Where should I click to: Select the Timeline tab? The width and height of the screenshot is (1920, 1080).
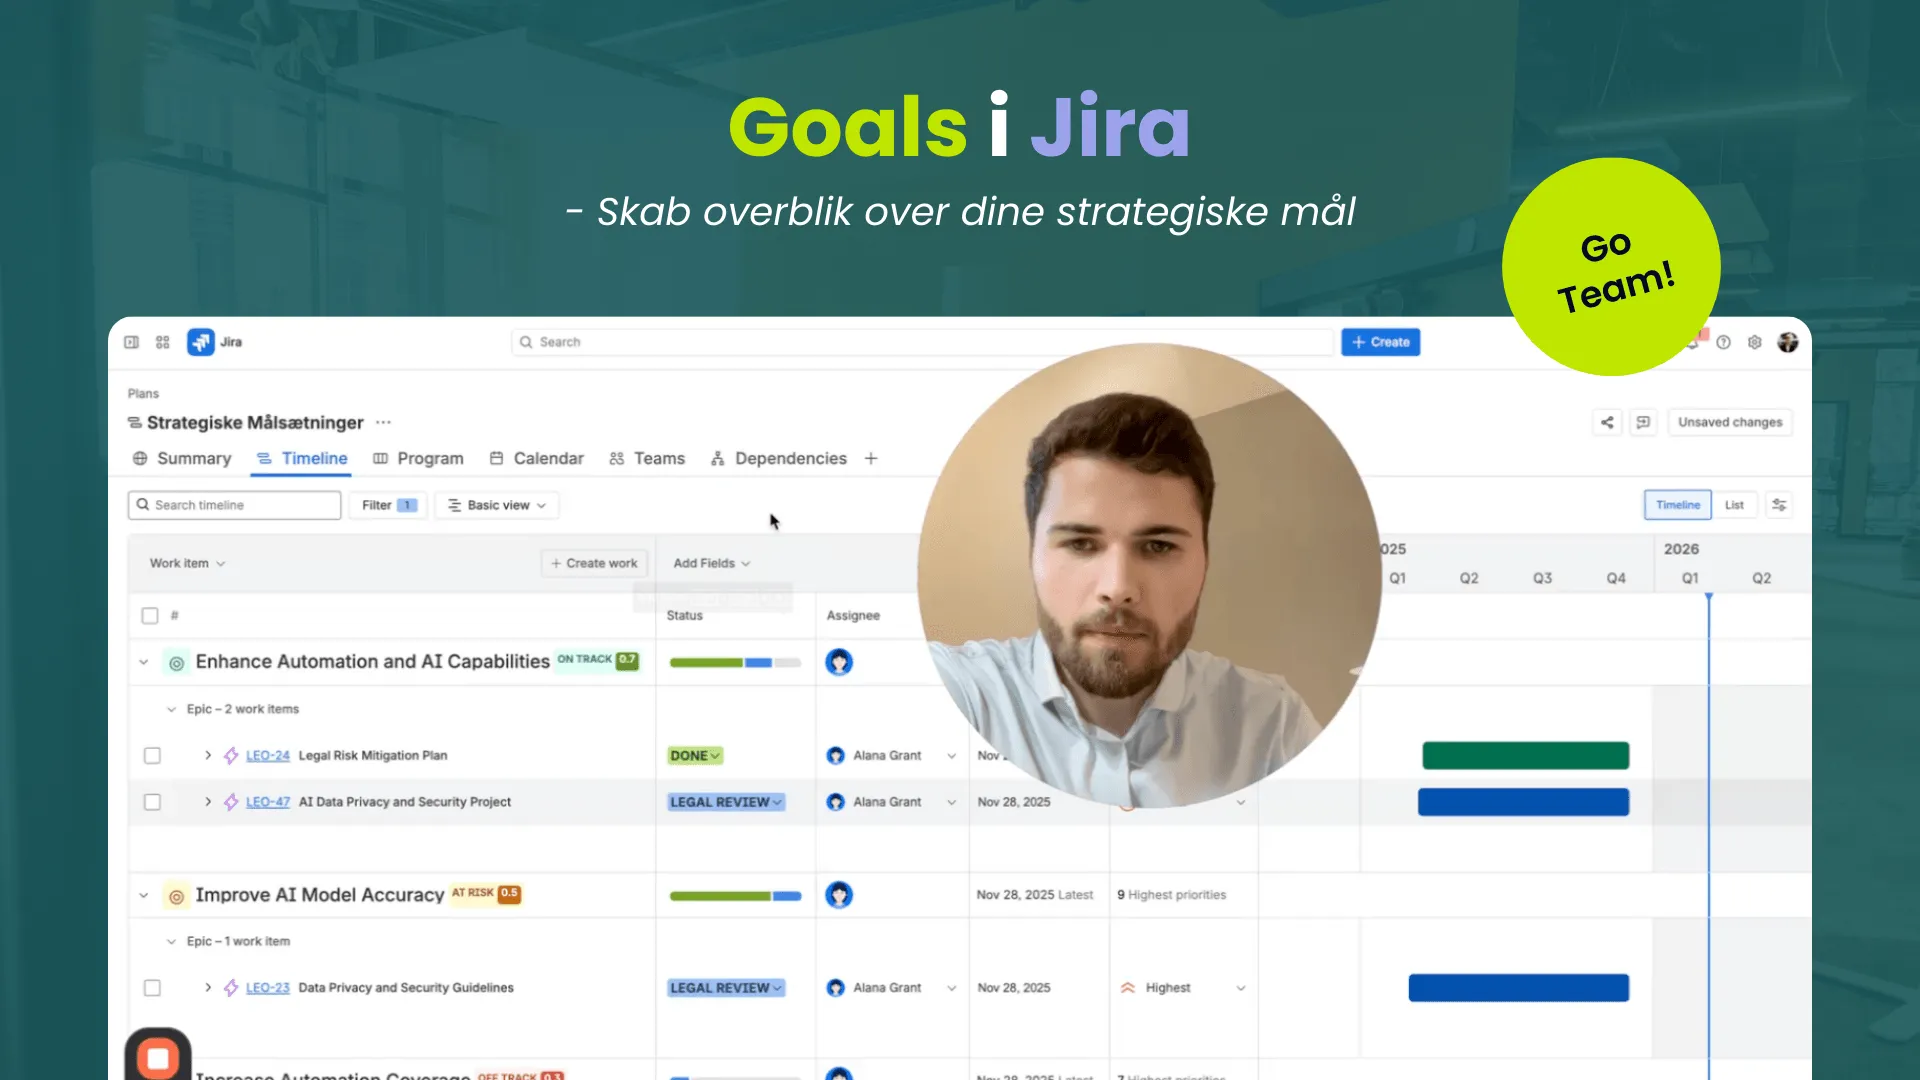[x=302, y=458]
